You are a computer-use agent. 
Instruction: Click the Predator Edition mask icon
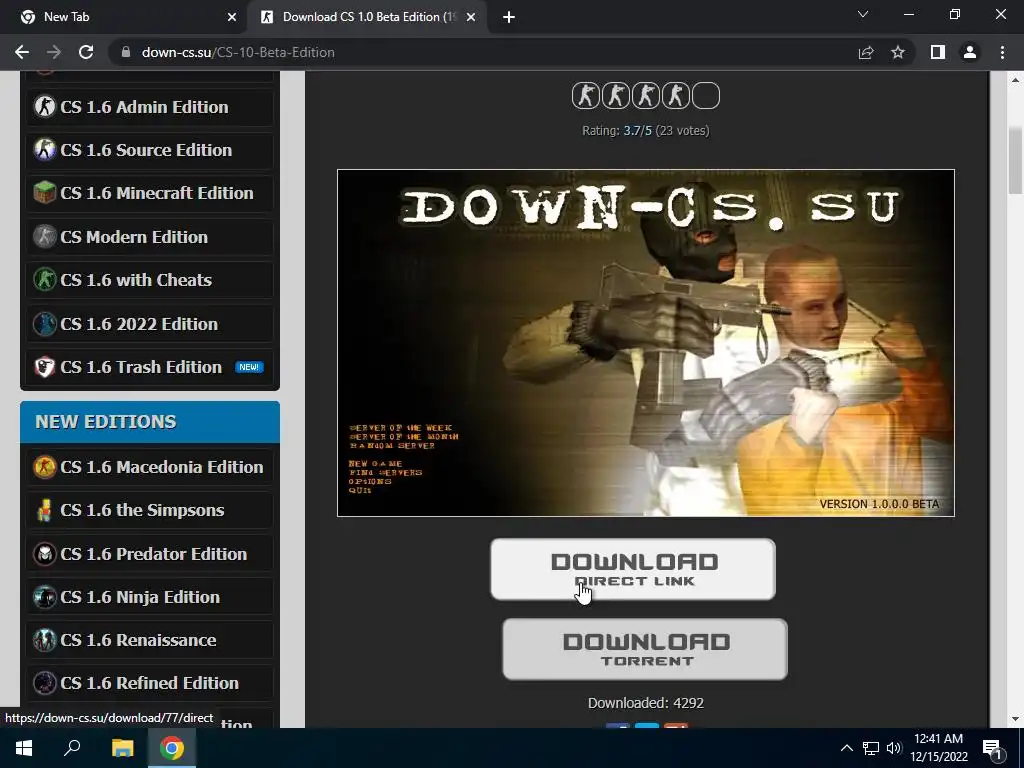click(x=44, y=554)
